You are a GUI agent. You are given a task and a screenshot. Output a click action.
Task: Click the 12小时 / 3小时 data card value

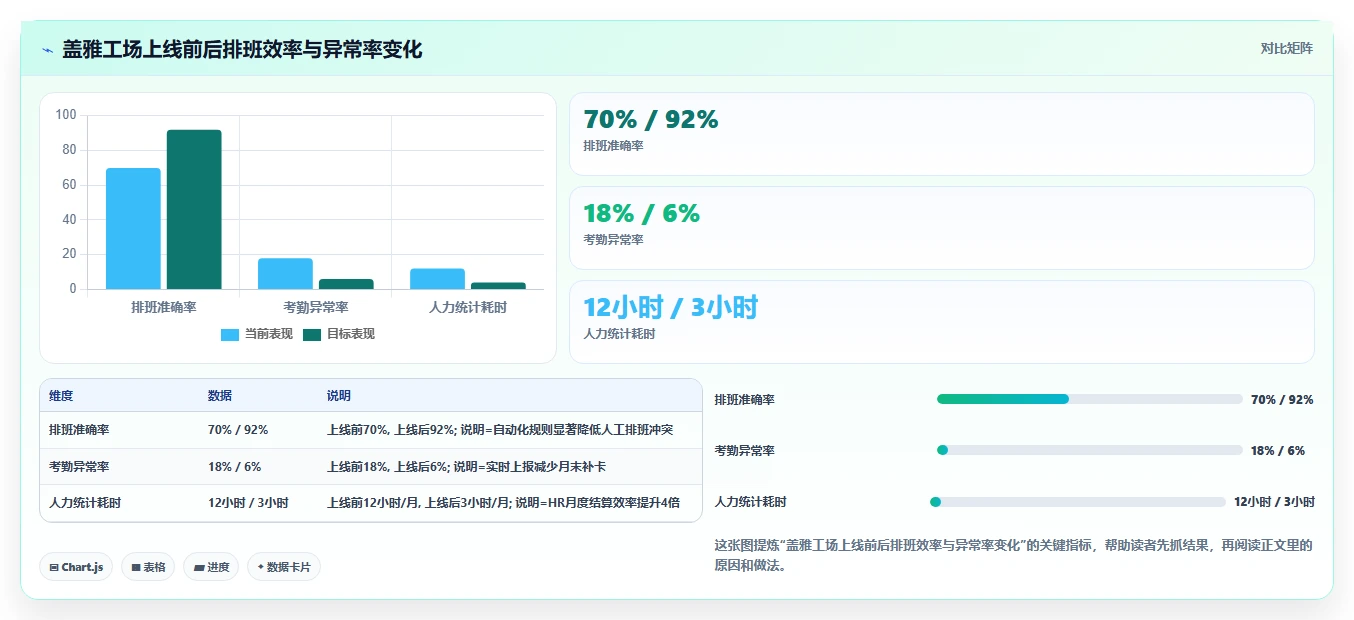tap(671, 307)
